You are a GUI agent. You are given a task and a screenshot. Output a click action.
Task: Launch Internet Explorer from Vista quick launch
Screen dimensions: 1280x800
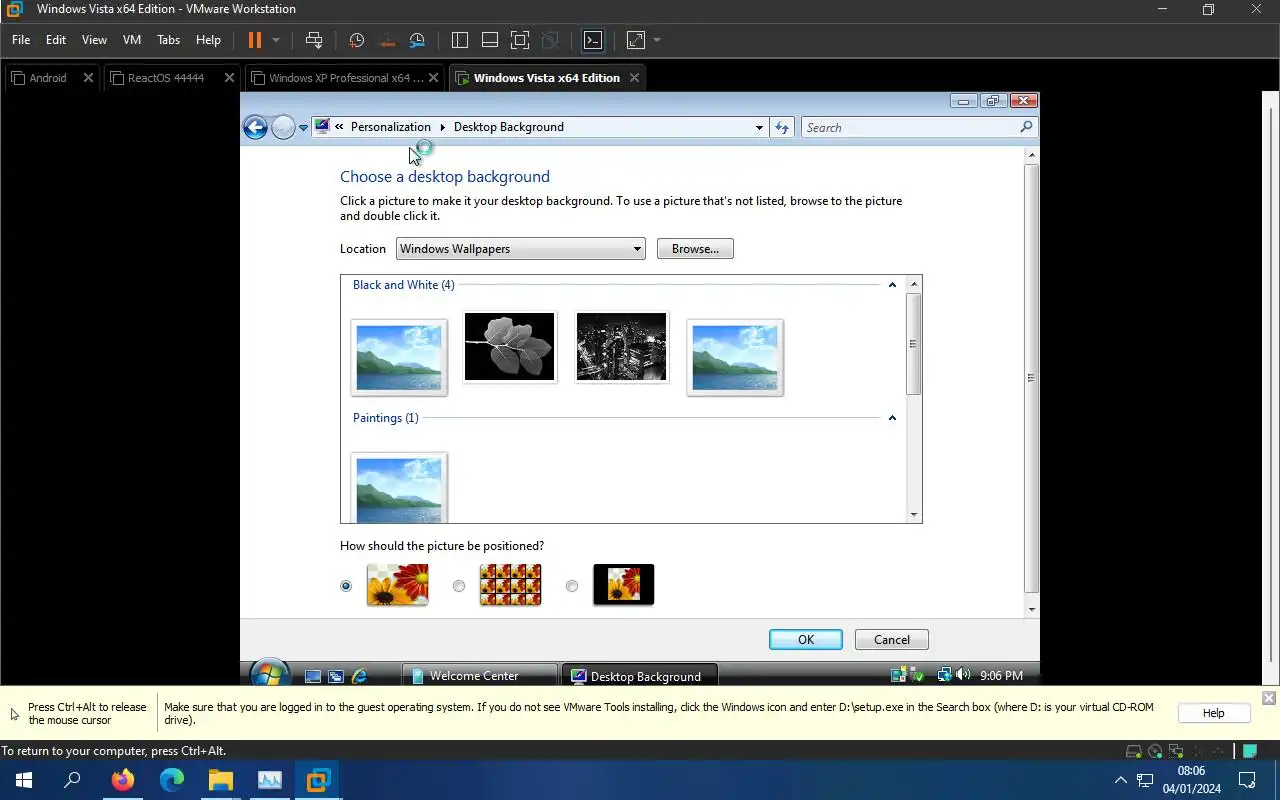point(360,676)
